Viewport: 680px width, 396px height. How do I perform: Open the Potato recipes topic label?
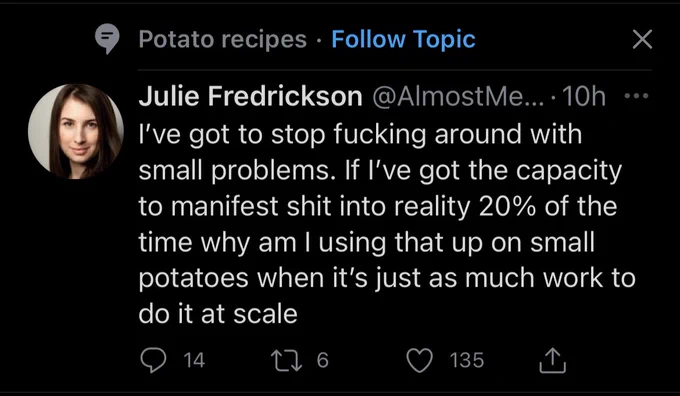click(223, 39)
